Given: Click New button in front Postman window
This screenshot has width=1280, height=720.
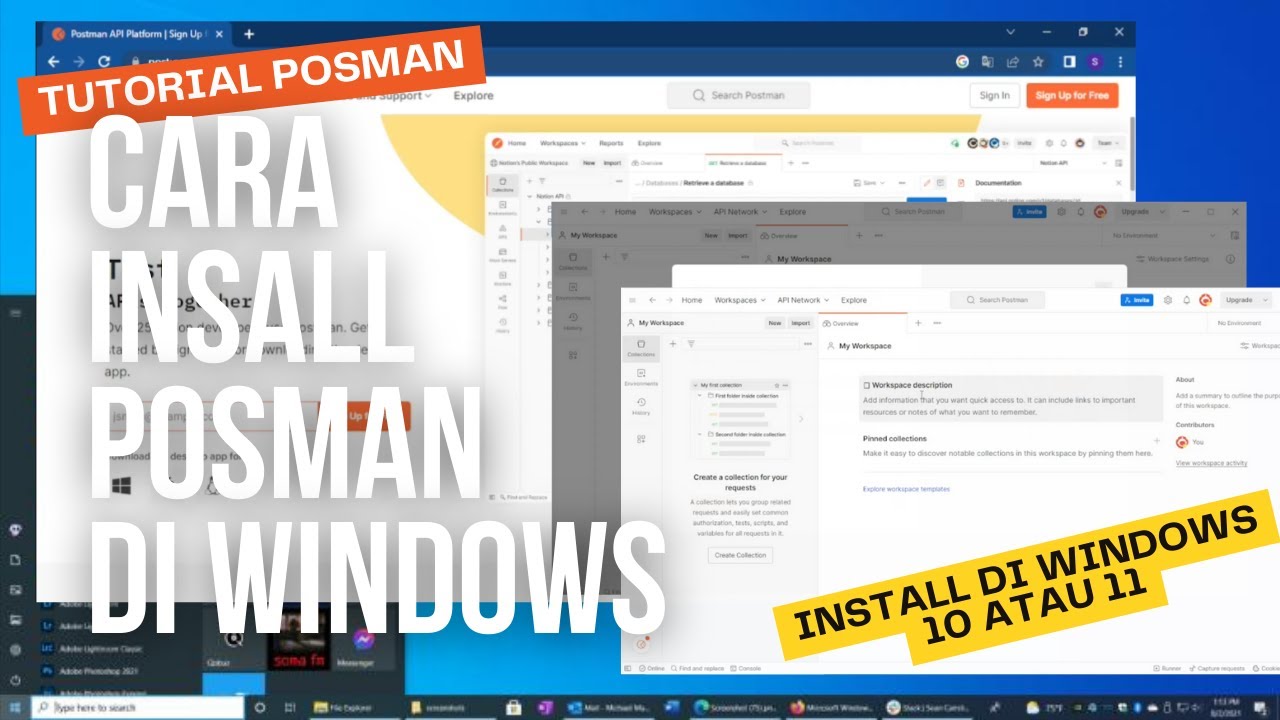Looking at the screenshot, I should tap(774, 323).
